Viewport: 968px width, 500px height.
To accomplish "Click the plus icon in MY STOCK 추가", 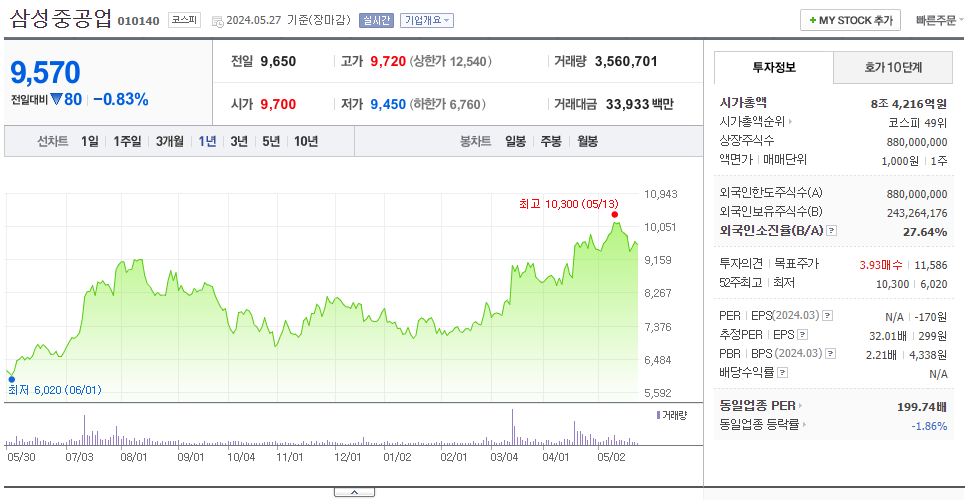I will pos(813,20).
